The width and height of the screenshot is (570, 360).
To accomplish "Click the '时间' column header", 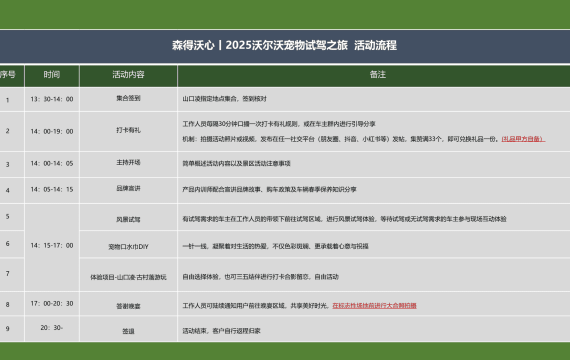I will pyautogui.click(x=52, y=75).
